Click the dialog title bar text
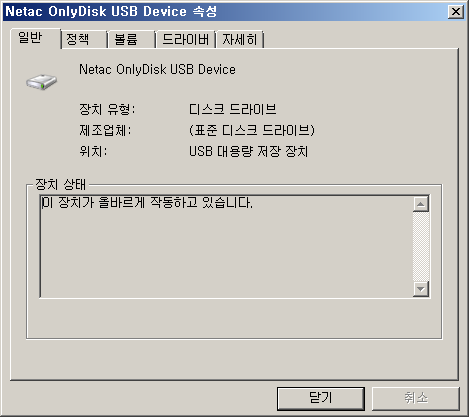The height and width of the screenshot is (417, 469). tap(111, 12)
